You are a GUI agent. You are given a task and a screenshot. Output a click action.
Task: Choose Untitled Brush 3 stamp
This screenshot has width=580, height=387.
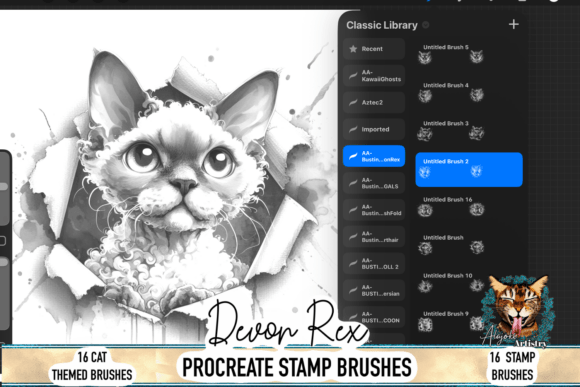coord(469,131)
